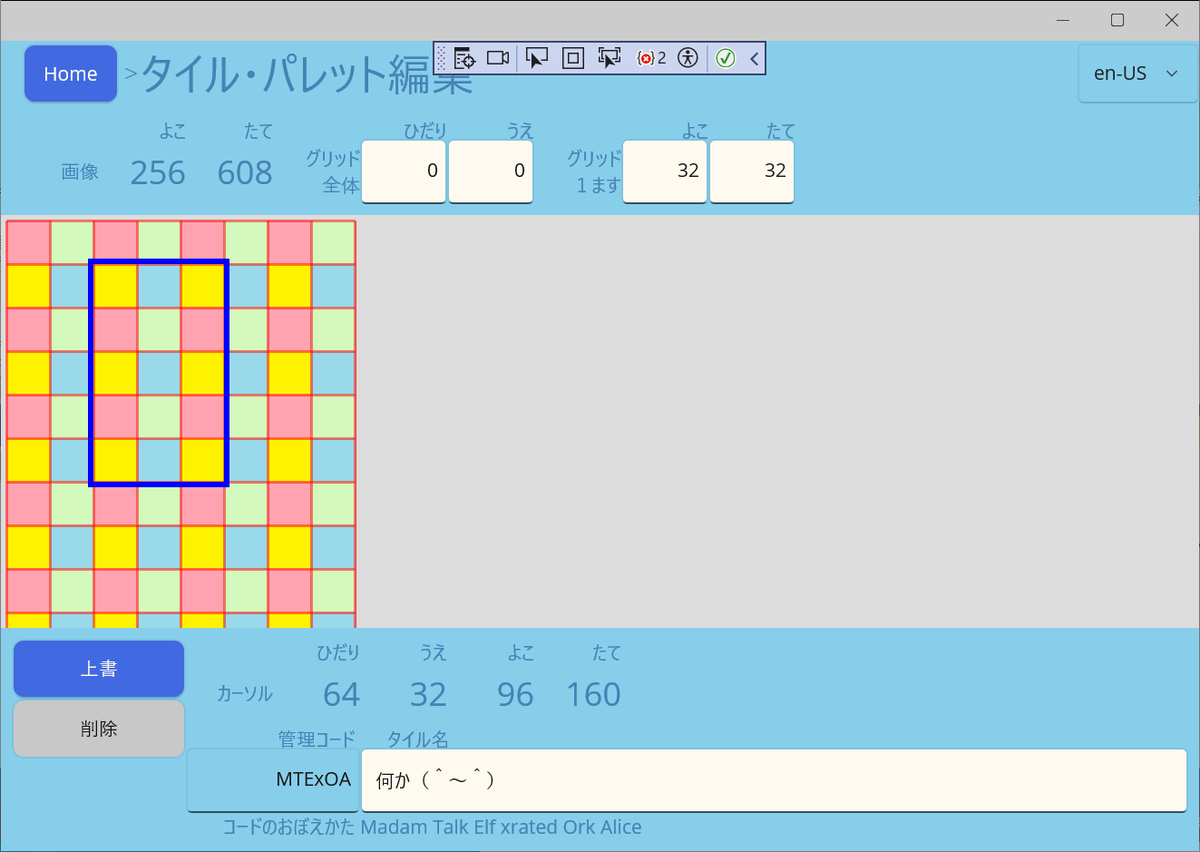Toggle display layout adorners icon
The width and height of the screenshot is (1200, 852).
573,58
